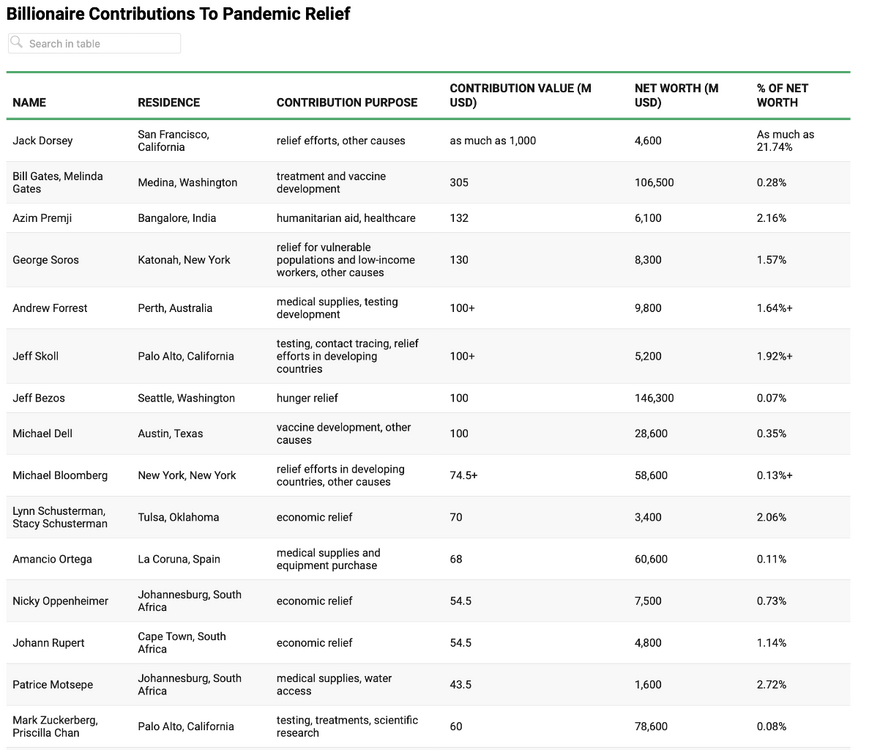Click the Billionaire Contributions To Pandemic Relief title

pos(178,14)
